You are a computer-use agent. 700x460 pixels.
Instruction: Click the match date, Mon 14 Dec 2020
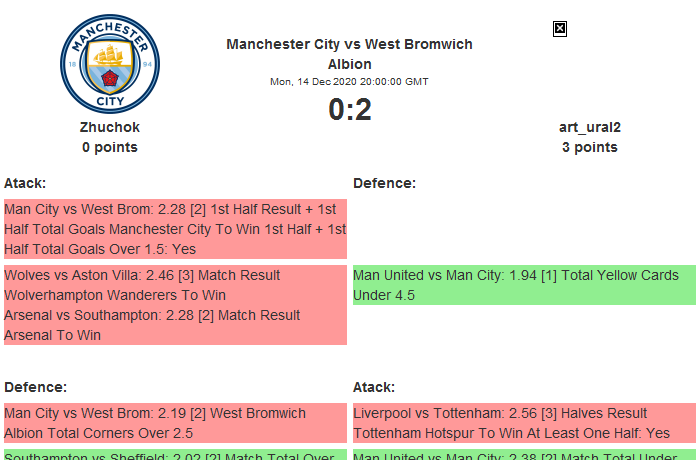coord(349,81)
